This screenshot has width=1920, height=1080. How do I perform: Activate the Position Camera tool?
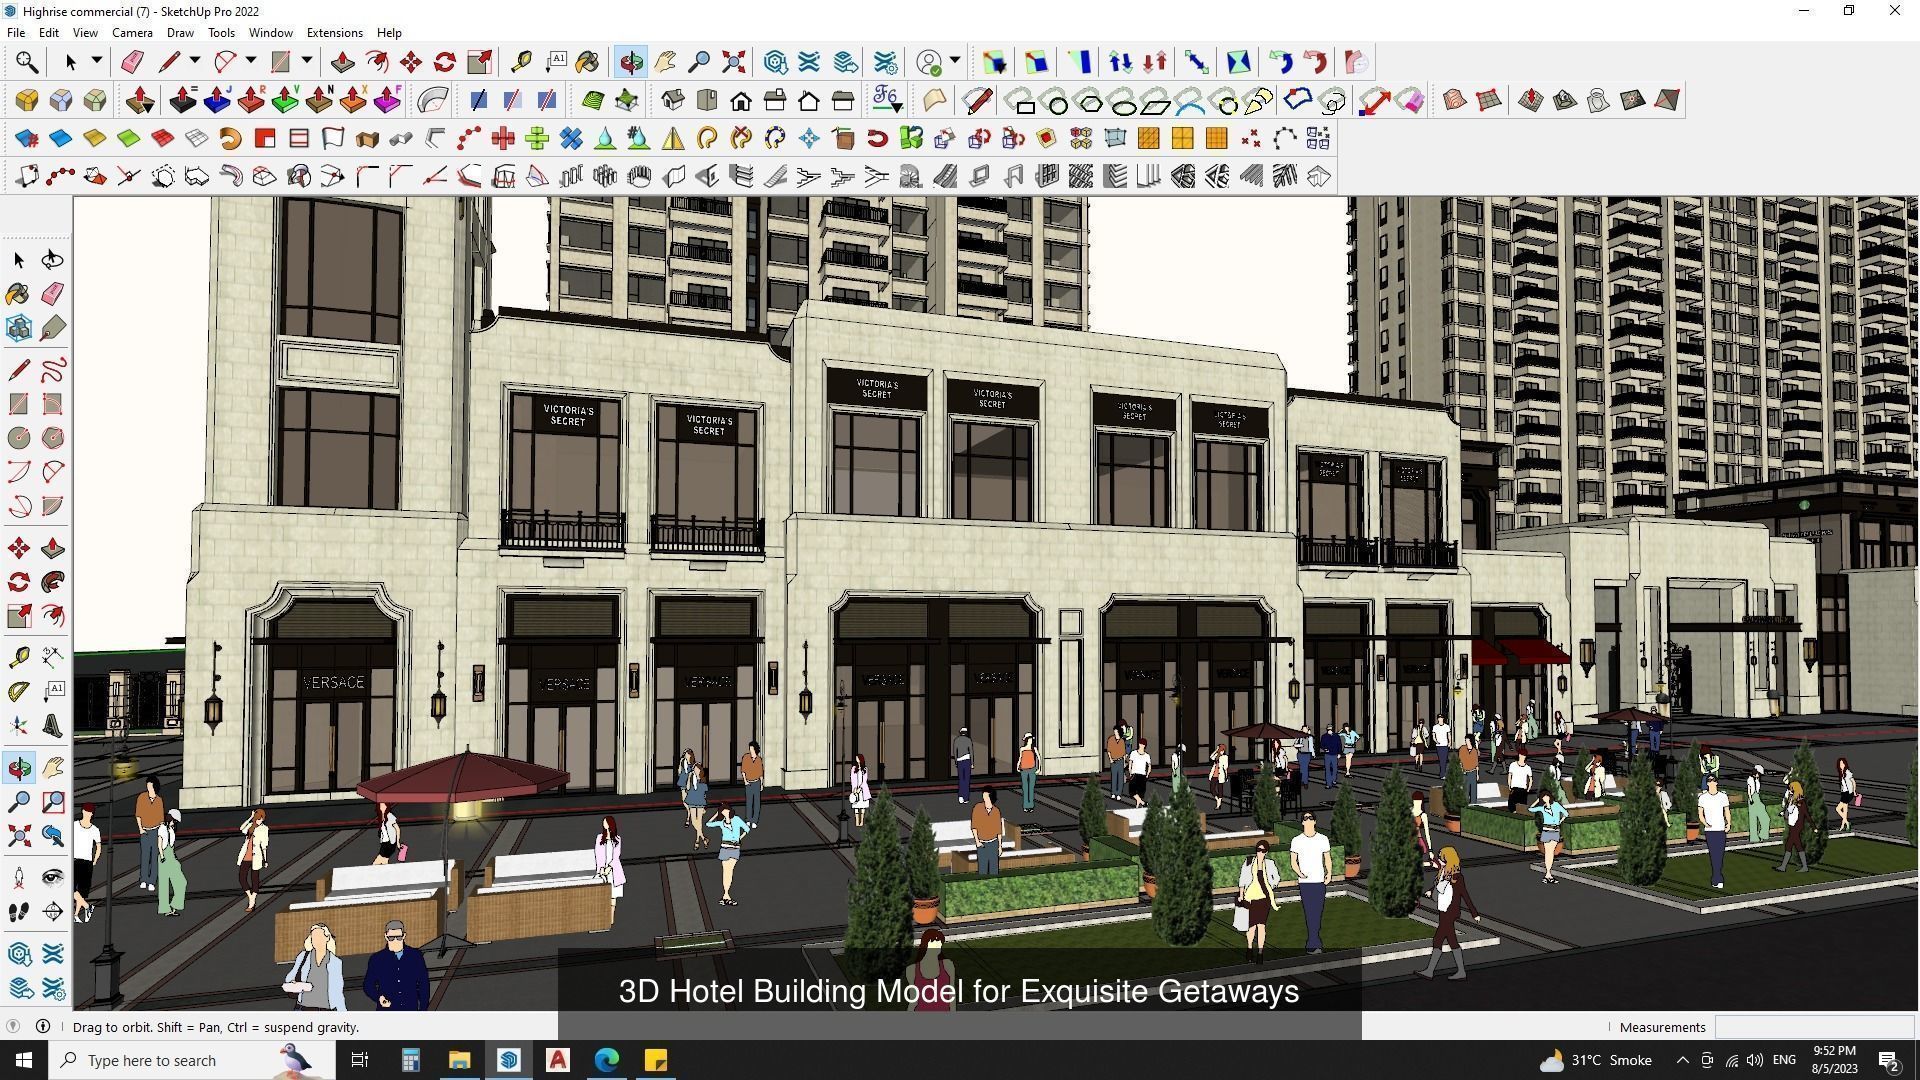pyautogui.click(x=18, y=878)
